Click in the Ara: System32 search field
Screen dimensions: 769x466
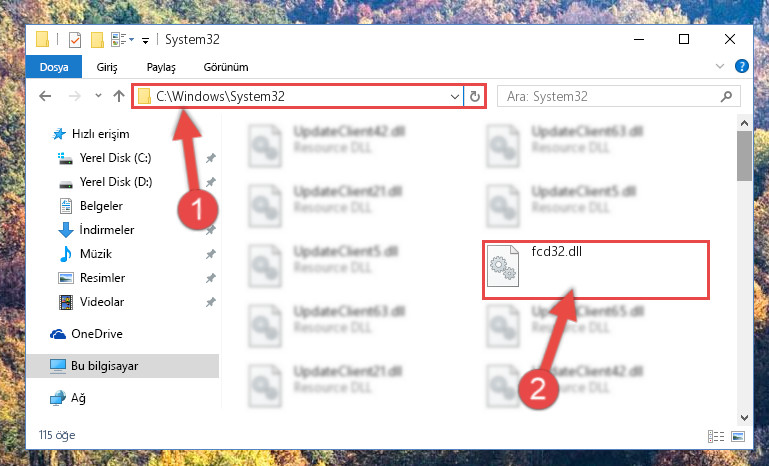tap(608, 97)
